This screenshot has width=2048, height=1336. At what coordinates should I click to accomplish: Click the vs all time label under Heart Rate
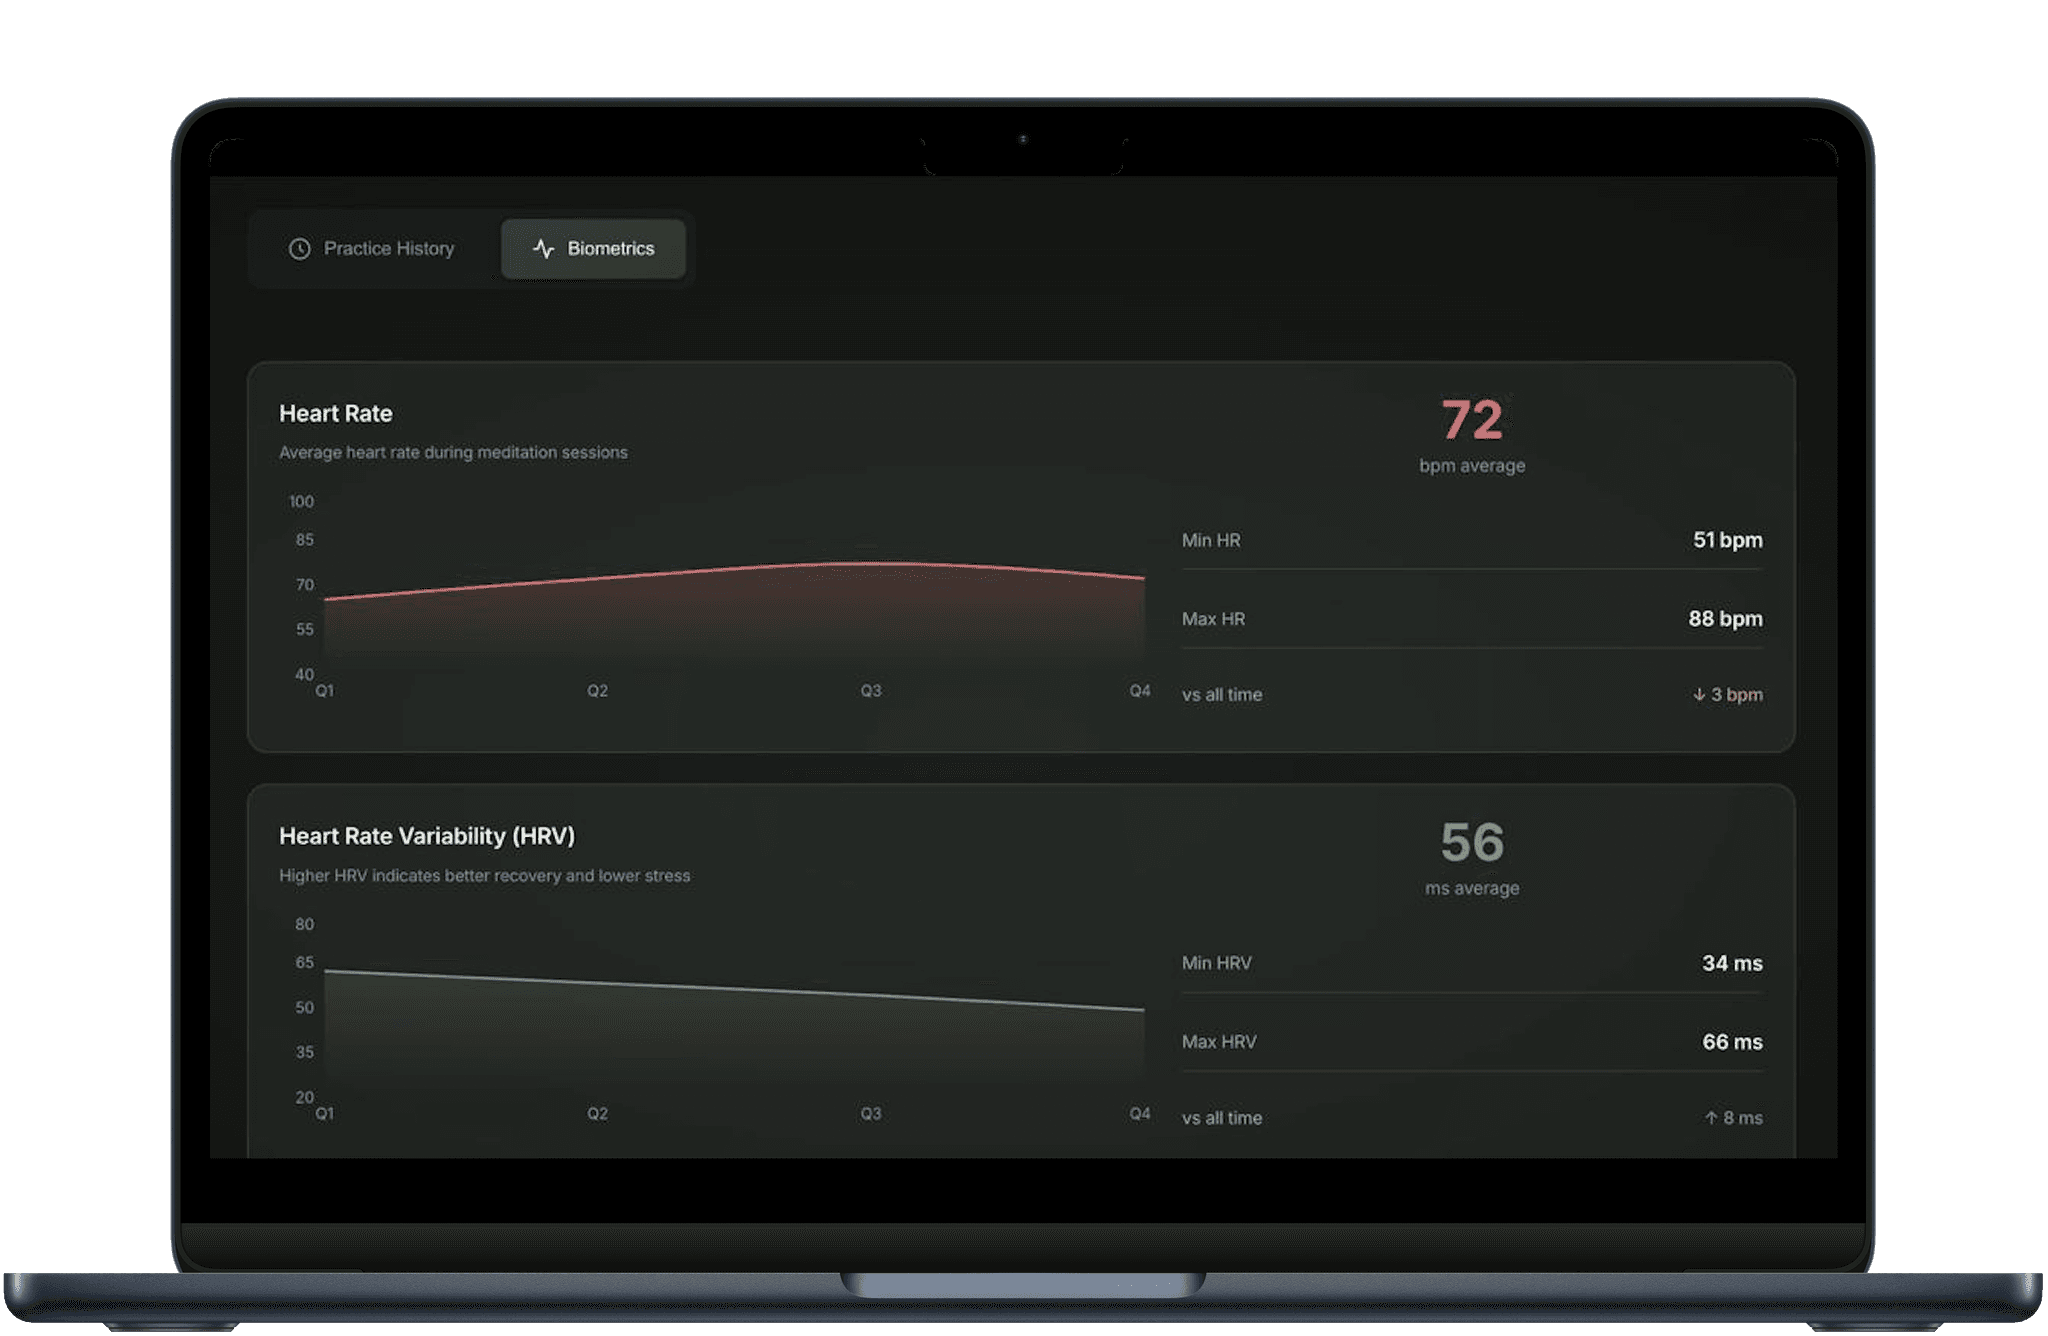click(1221, 694)
